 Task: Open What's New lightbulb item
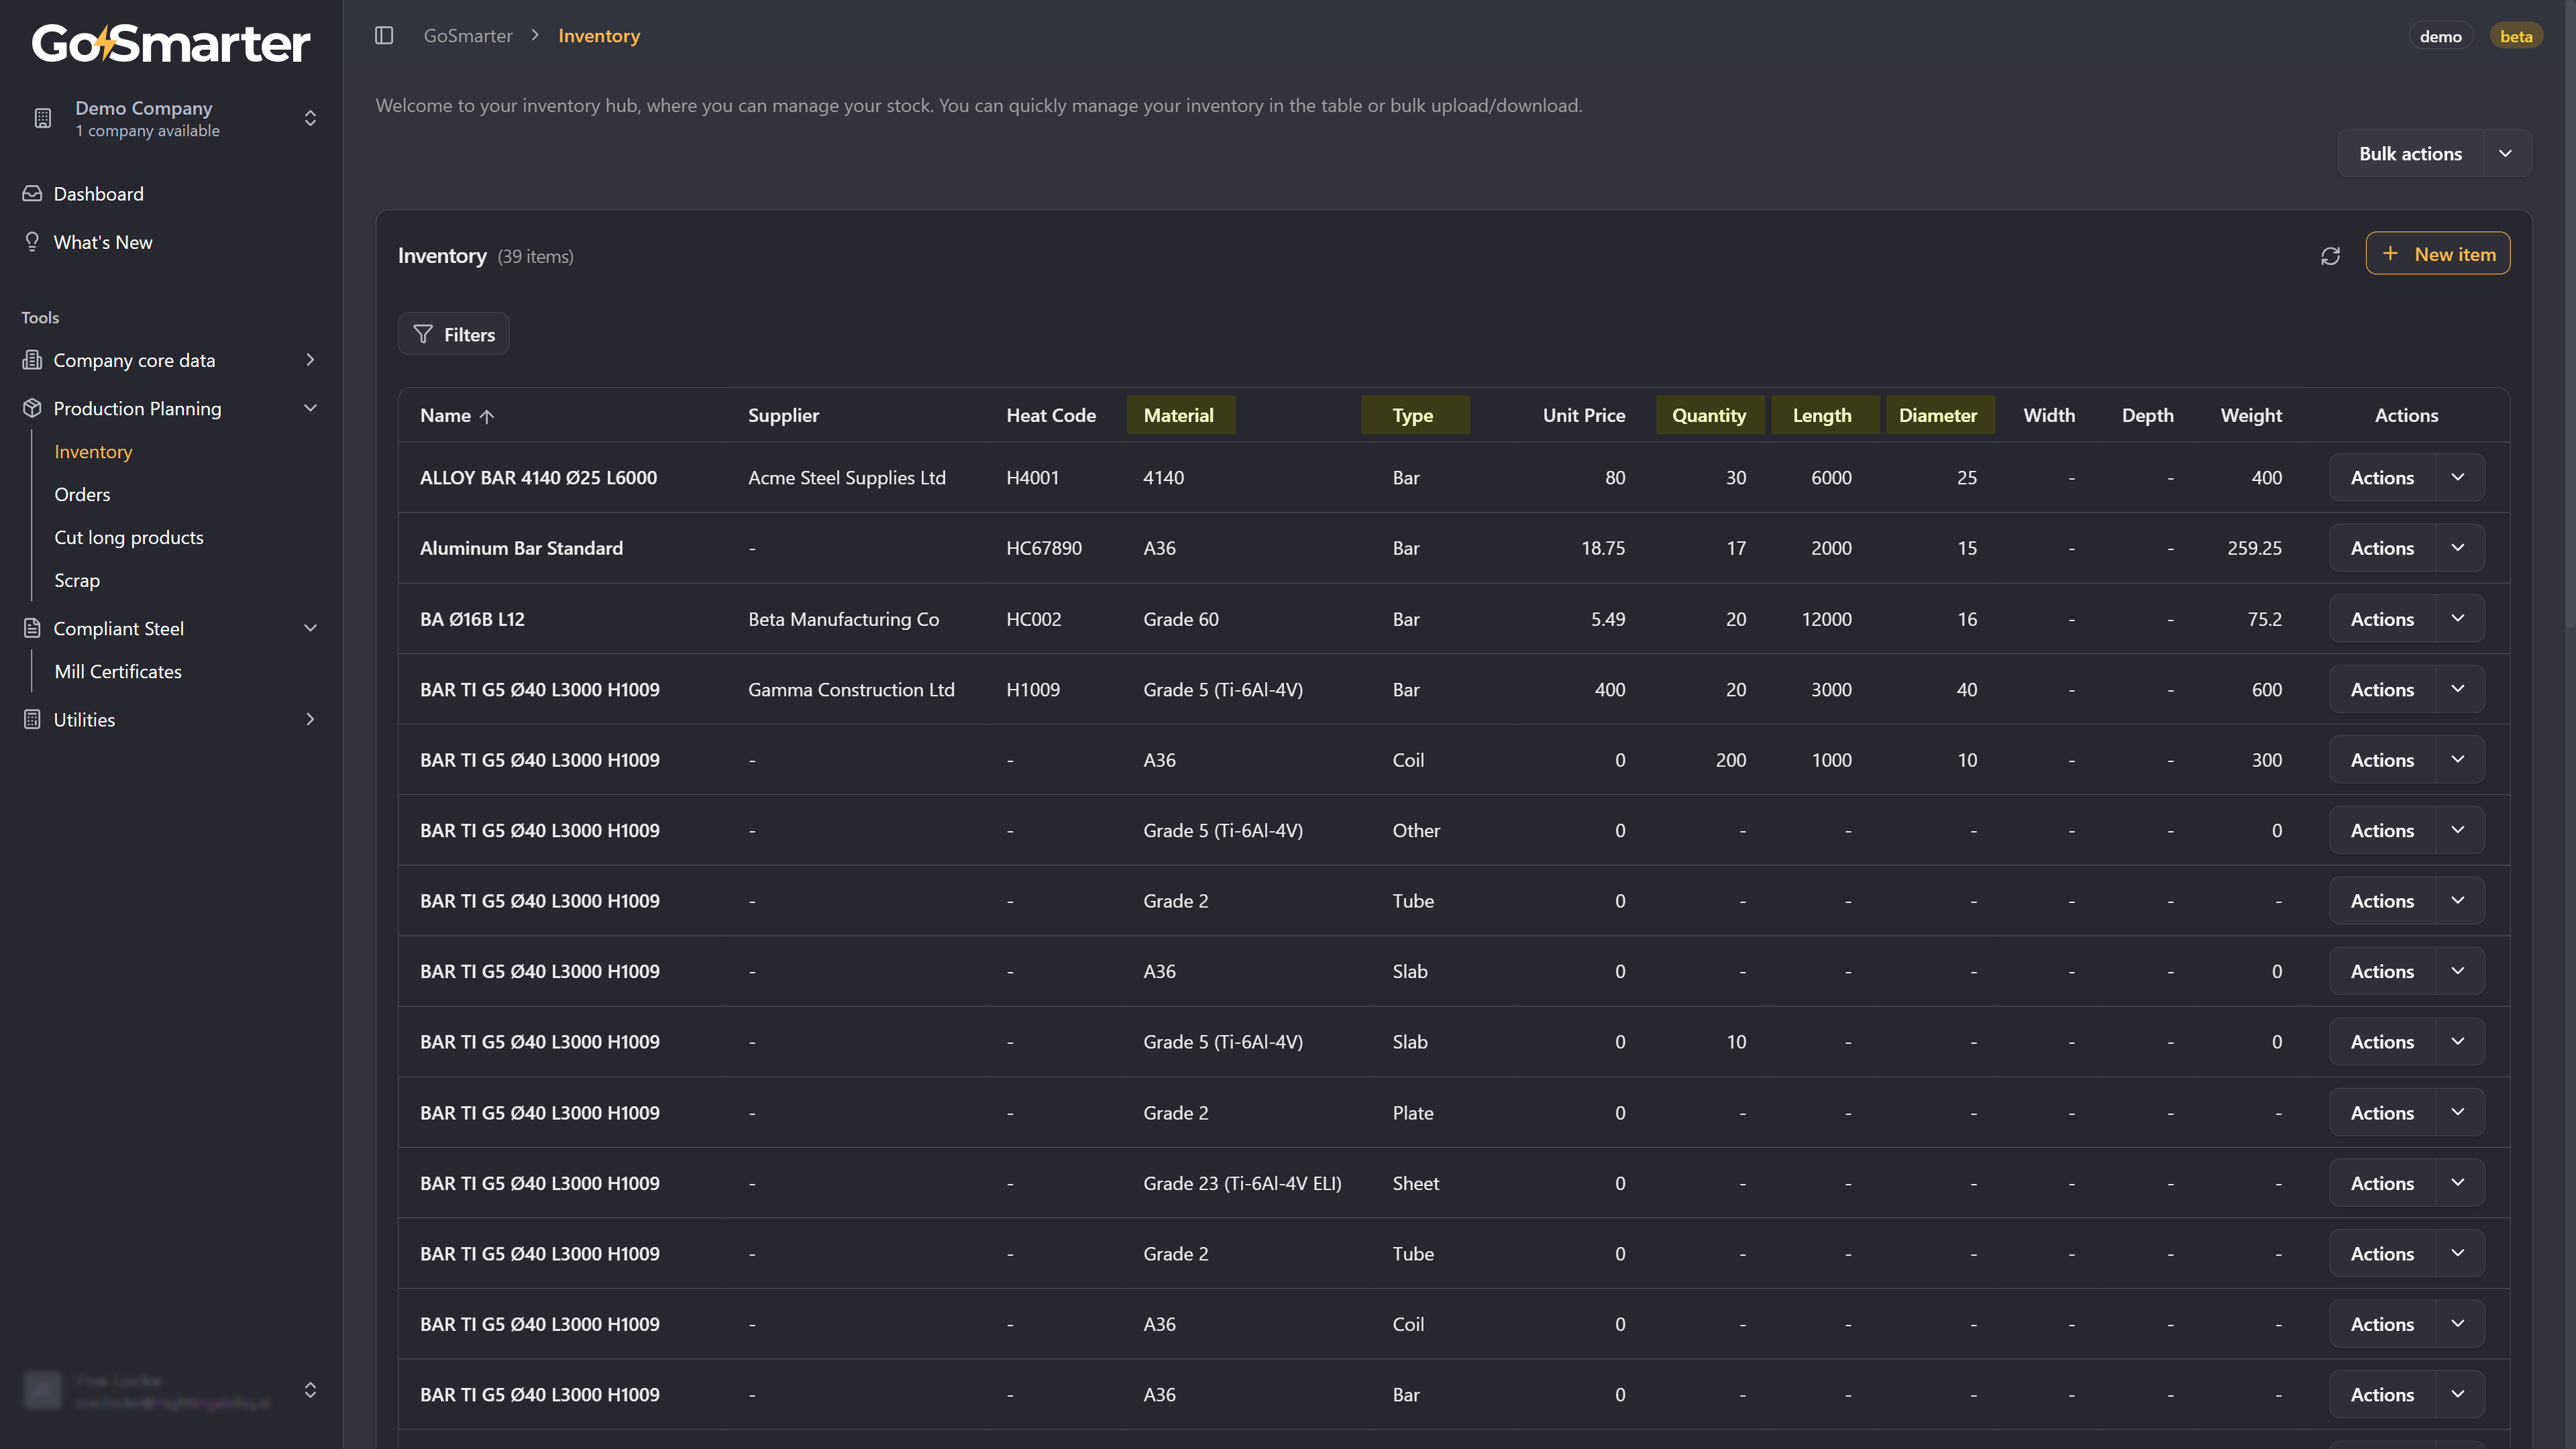pyautogui.click(x=102, y=242)
